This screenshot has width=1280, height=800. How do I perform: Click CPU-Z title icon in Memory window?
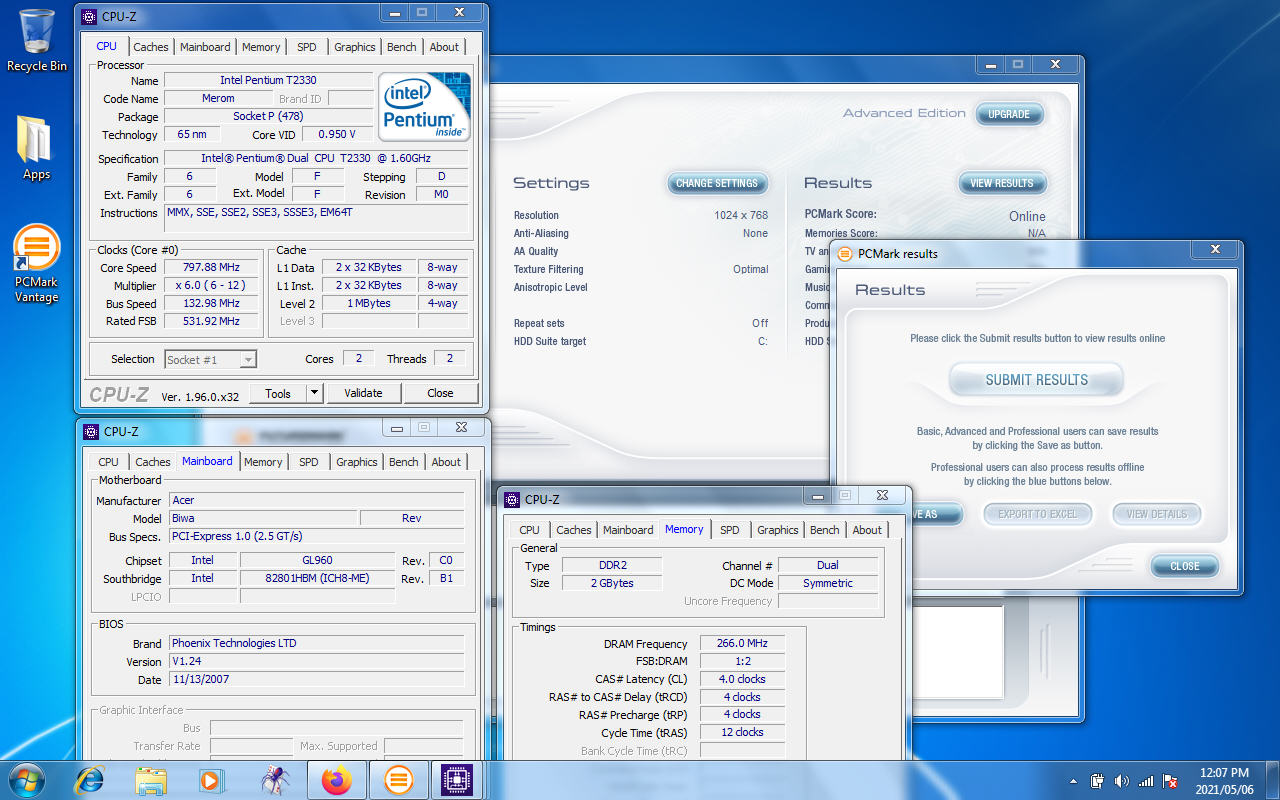(x=512, y=499)
